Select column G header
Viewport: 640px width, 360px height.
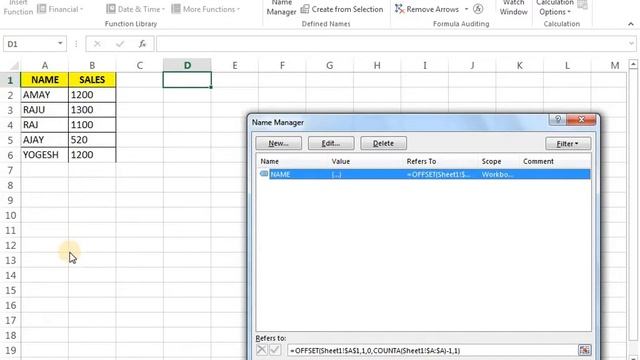329,65
